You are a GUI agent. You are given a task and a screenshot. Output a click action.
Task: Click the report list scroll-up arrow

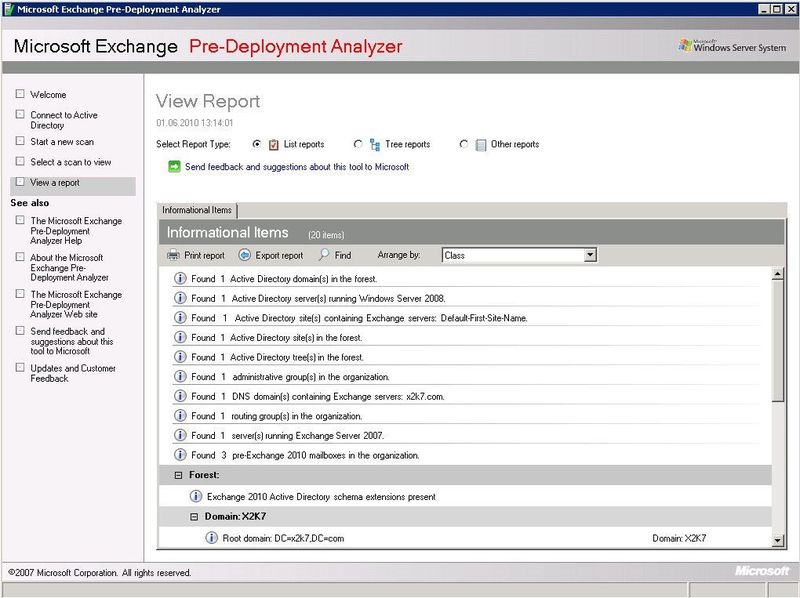pos(778,274)
